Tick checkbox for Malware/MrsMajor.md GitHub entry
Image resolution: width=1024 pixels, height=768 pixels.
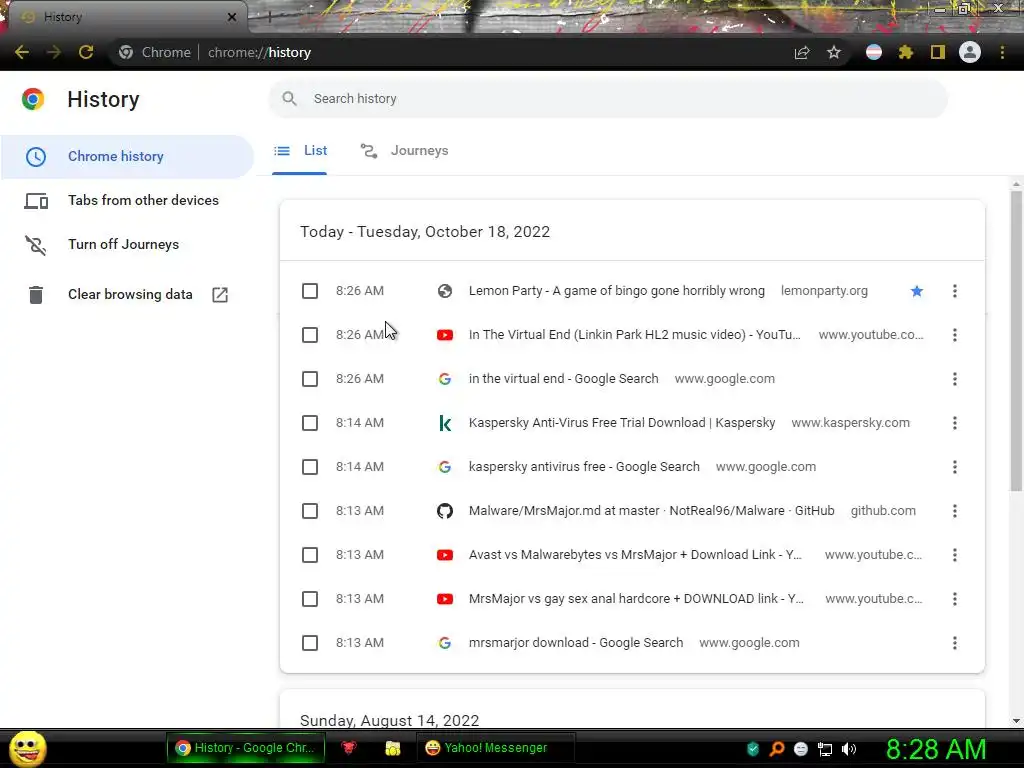coord(310,511)
